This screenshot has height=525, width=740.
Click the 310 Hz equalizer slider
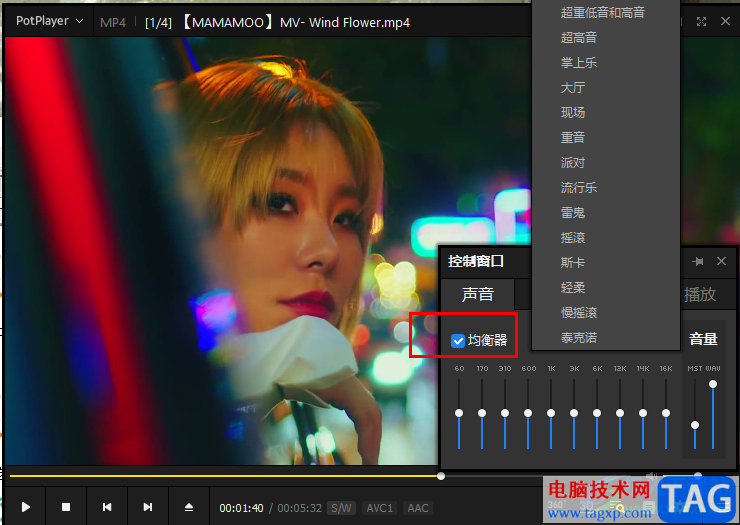505,413
